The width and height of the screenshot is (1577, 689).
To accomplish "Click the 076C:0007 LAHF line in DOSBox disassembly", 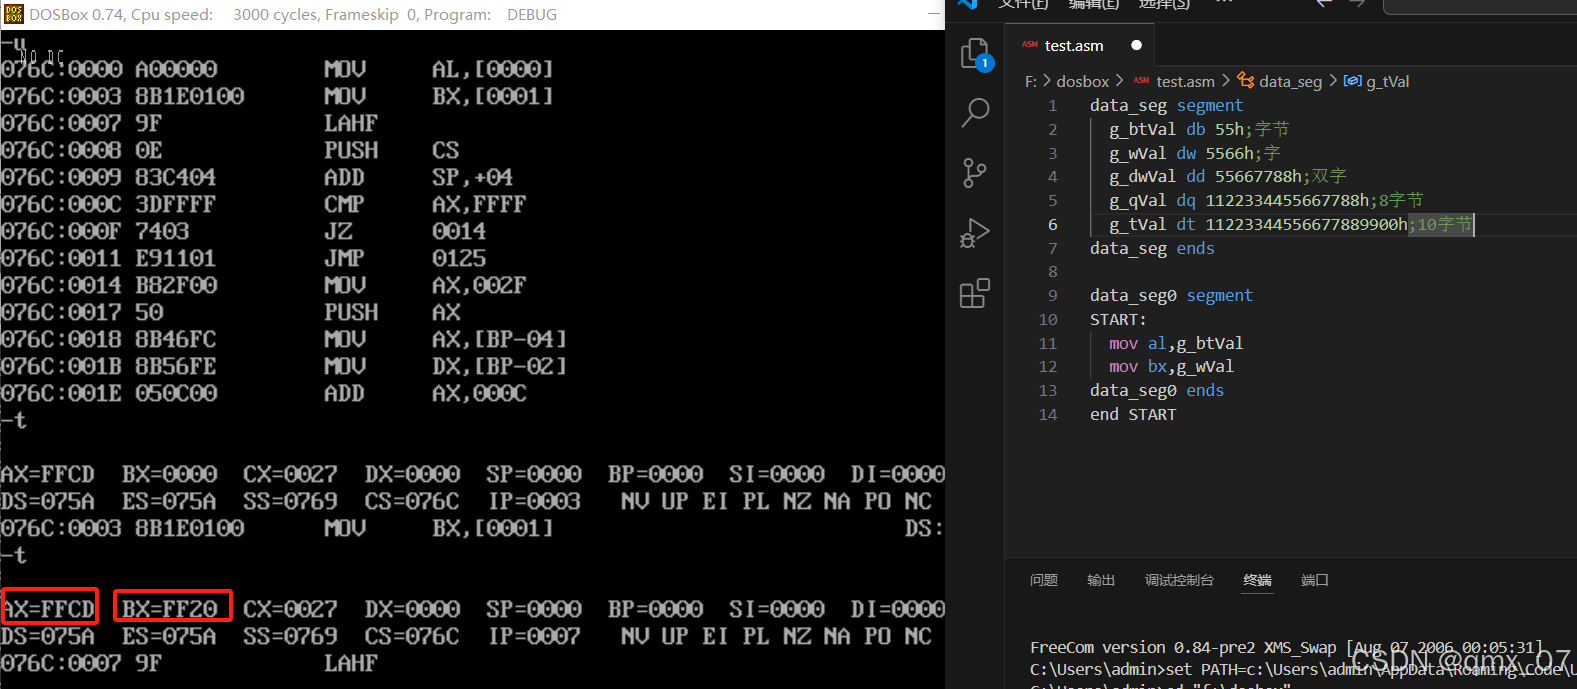I will 189,123.
